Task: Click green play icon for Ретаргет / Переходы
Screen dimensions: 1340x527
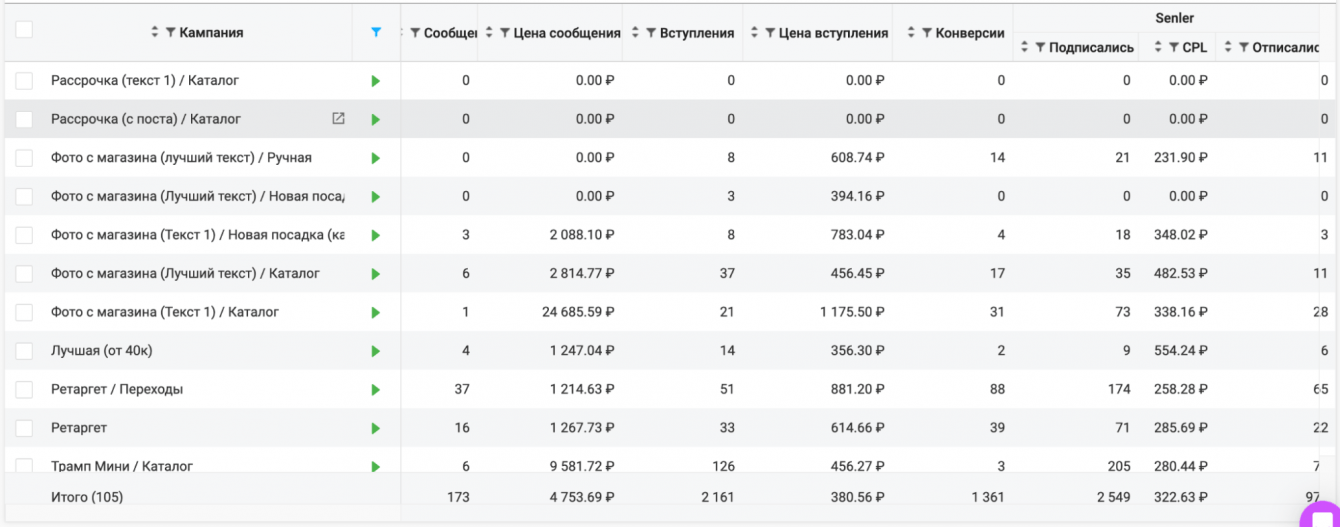Action: coord(376,390)
